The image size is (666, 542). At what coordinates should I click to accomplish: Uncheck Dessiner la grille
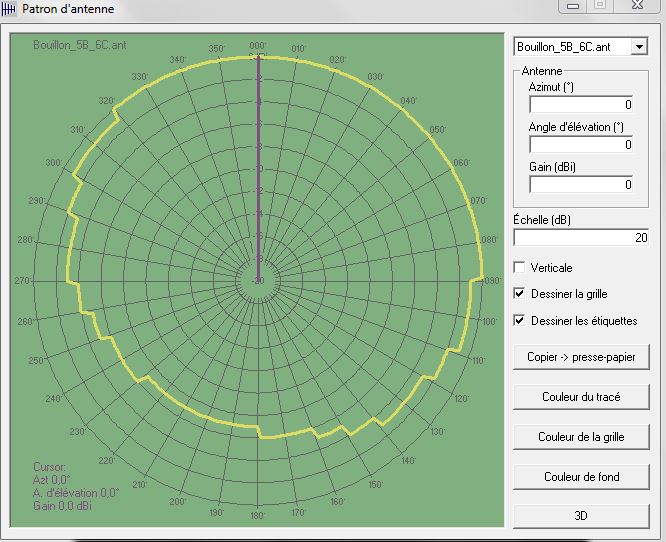[x=519, y=294]
